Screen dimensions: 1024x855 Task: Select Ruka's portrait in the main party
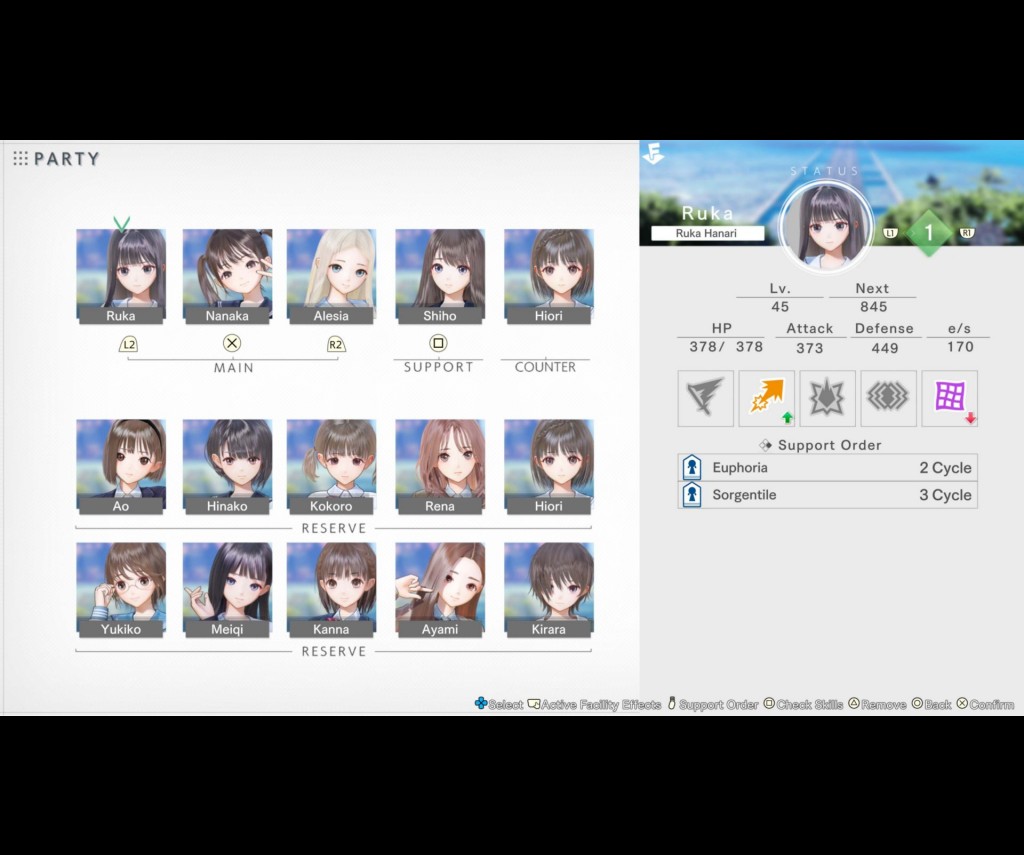pos(121,276)
